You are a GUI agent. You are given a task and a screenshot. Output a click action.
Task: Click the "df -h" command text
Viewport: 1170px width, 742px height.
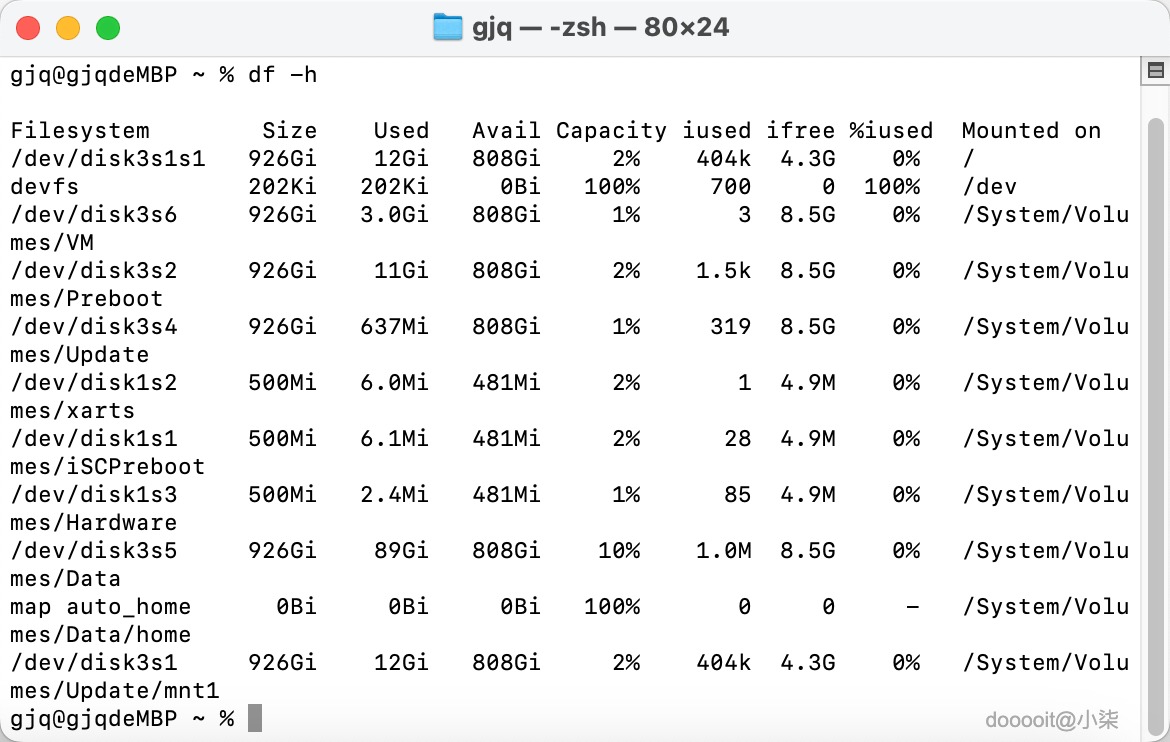pos(283,75)
